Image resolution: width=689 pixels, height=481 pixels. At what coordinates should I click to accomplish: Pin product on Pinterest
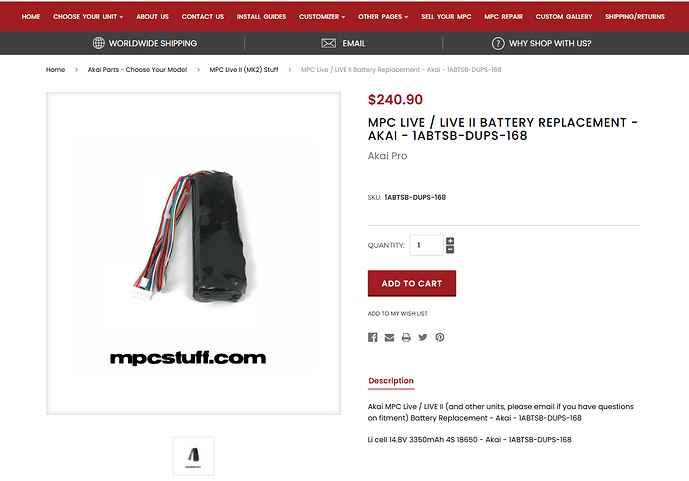(x=439, y=337)
